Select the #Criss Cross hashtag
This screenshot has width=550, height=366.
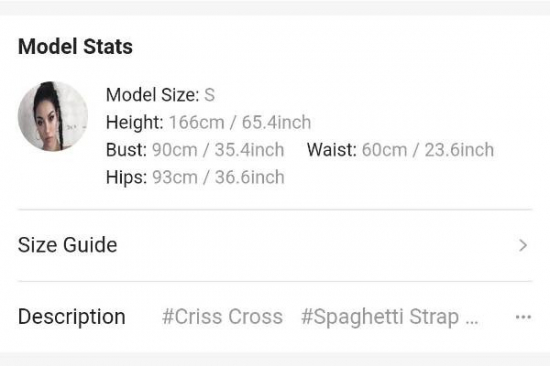222,317
